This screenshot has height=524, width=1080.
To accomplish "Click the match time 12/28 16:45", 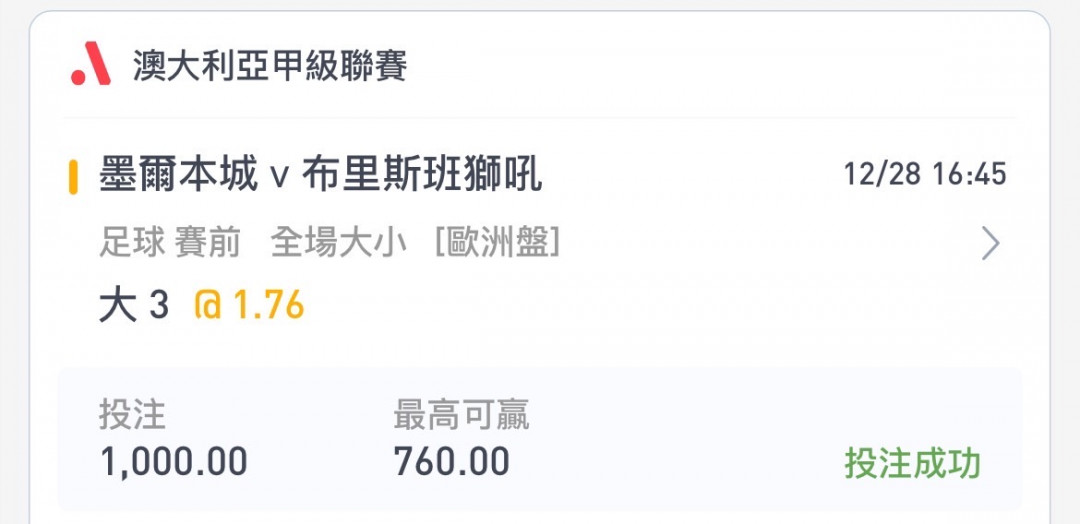I will (x=925, y=174).
